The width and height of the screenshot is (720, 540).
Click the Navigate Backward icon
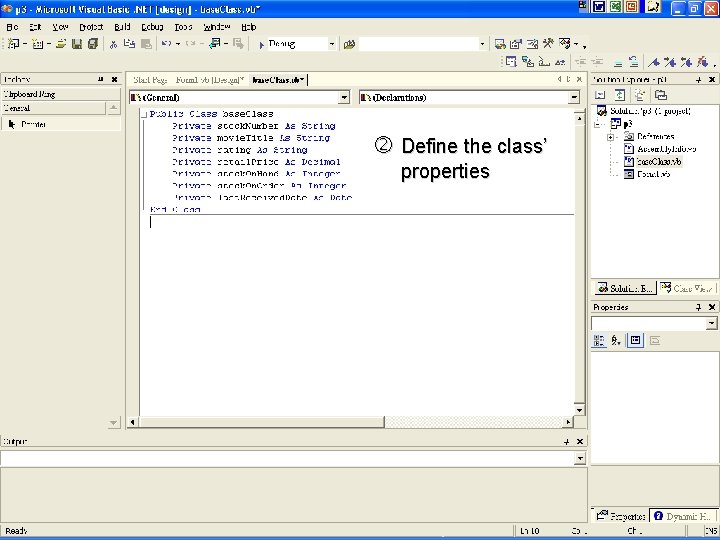pos(214,44)
